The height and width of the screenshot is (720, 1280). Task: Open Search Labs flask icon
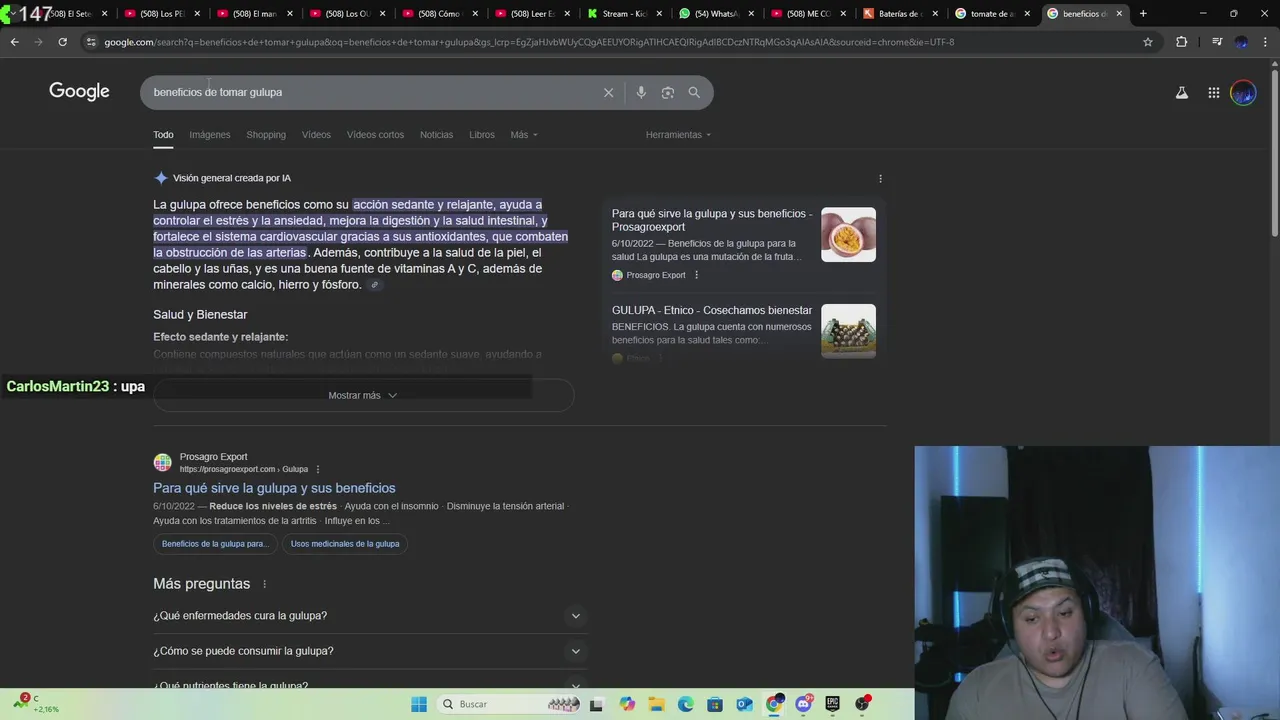pos(1181,92)
